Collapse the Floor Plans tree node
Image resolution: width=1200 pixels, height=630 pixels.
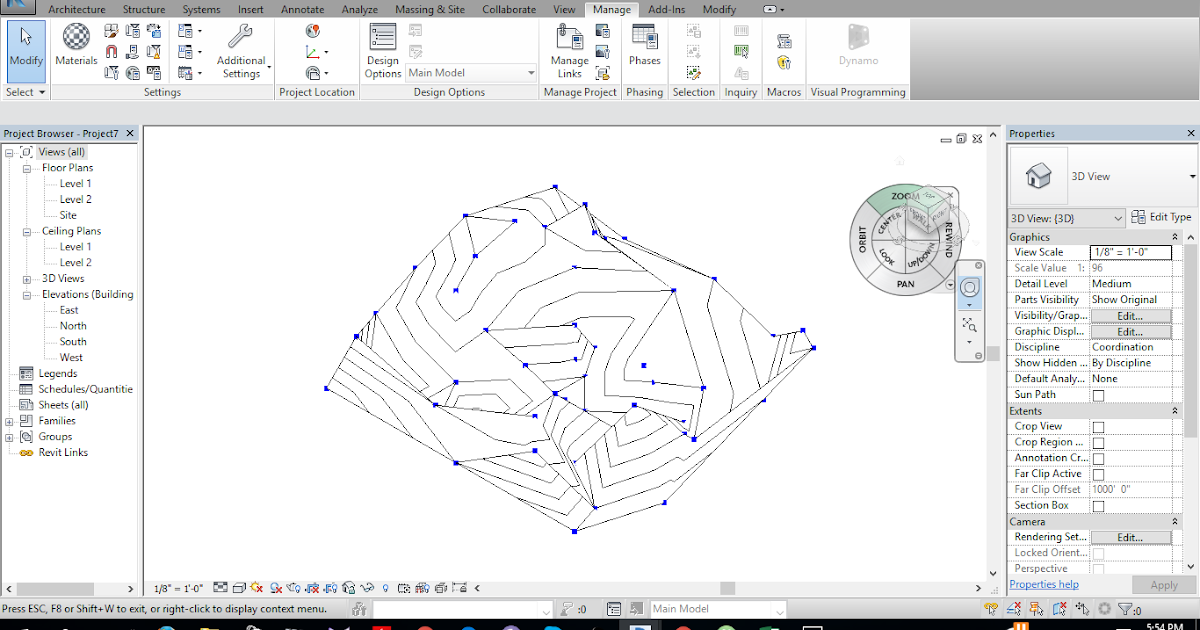26,167
